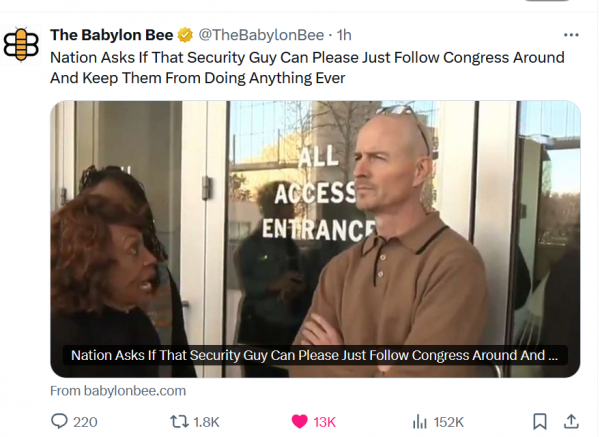Click the headline caption overlay on the card
600x437 pixels.
(x=315, y=355)
